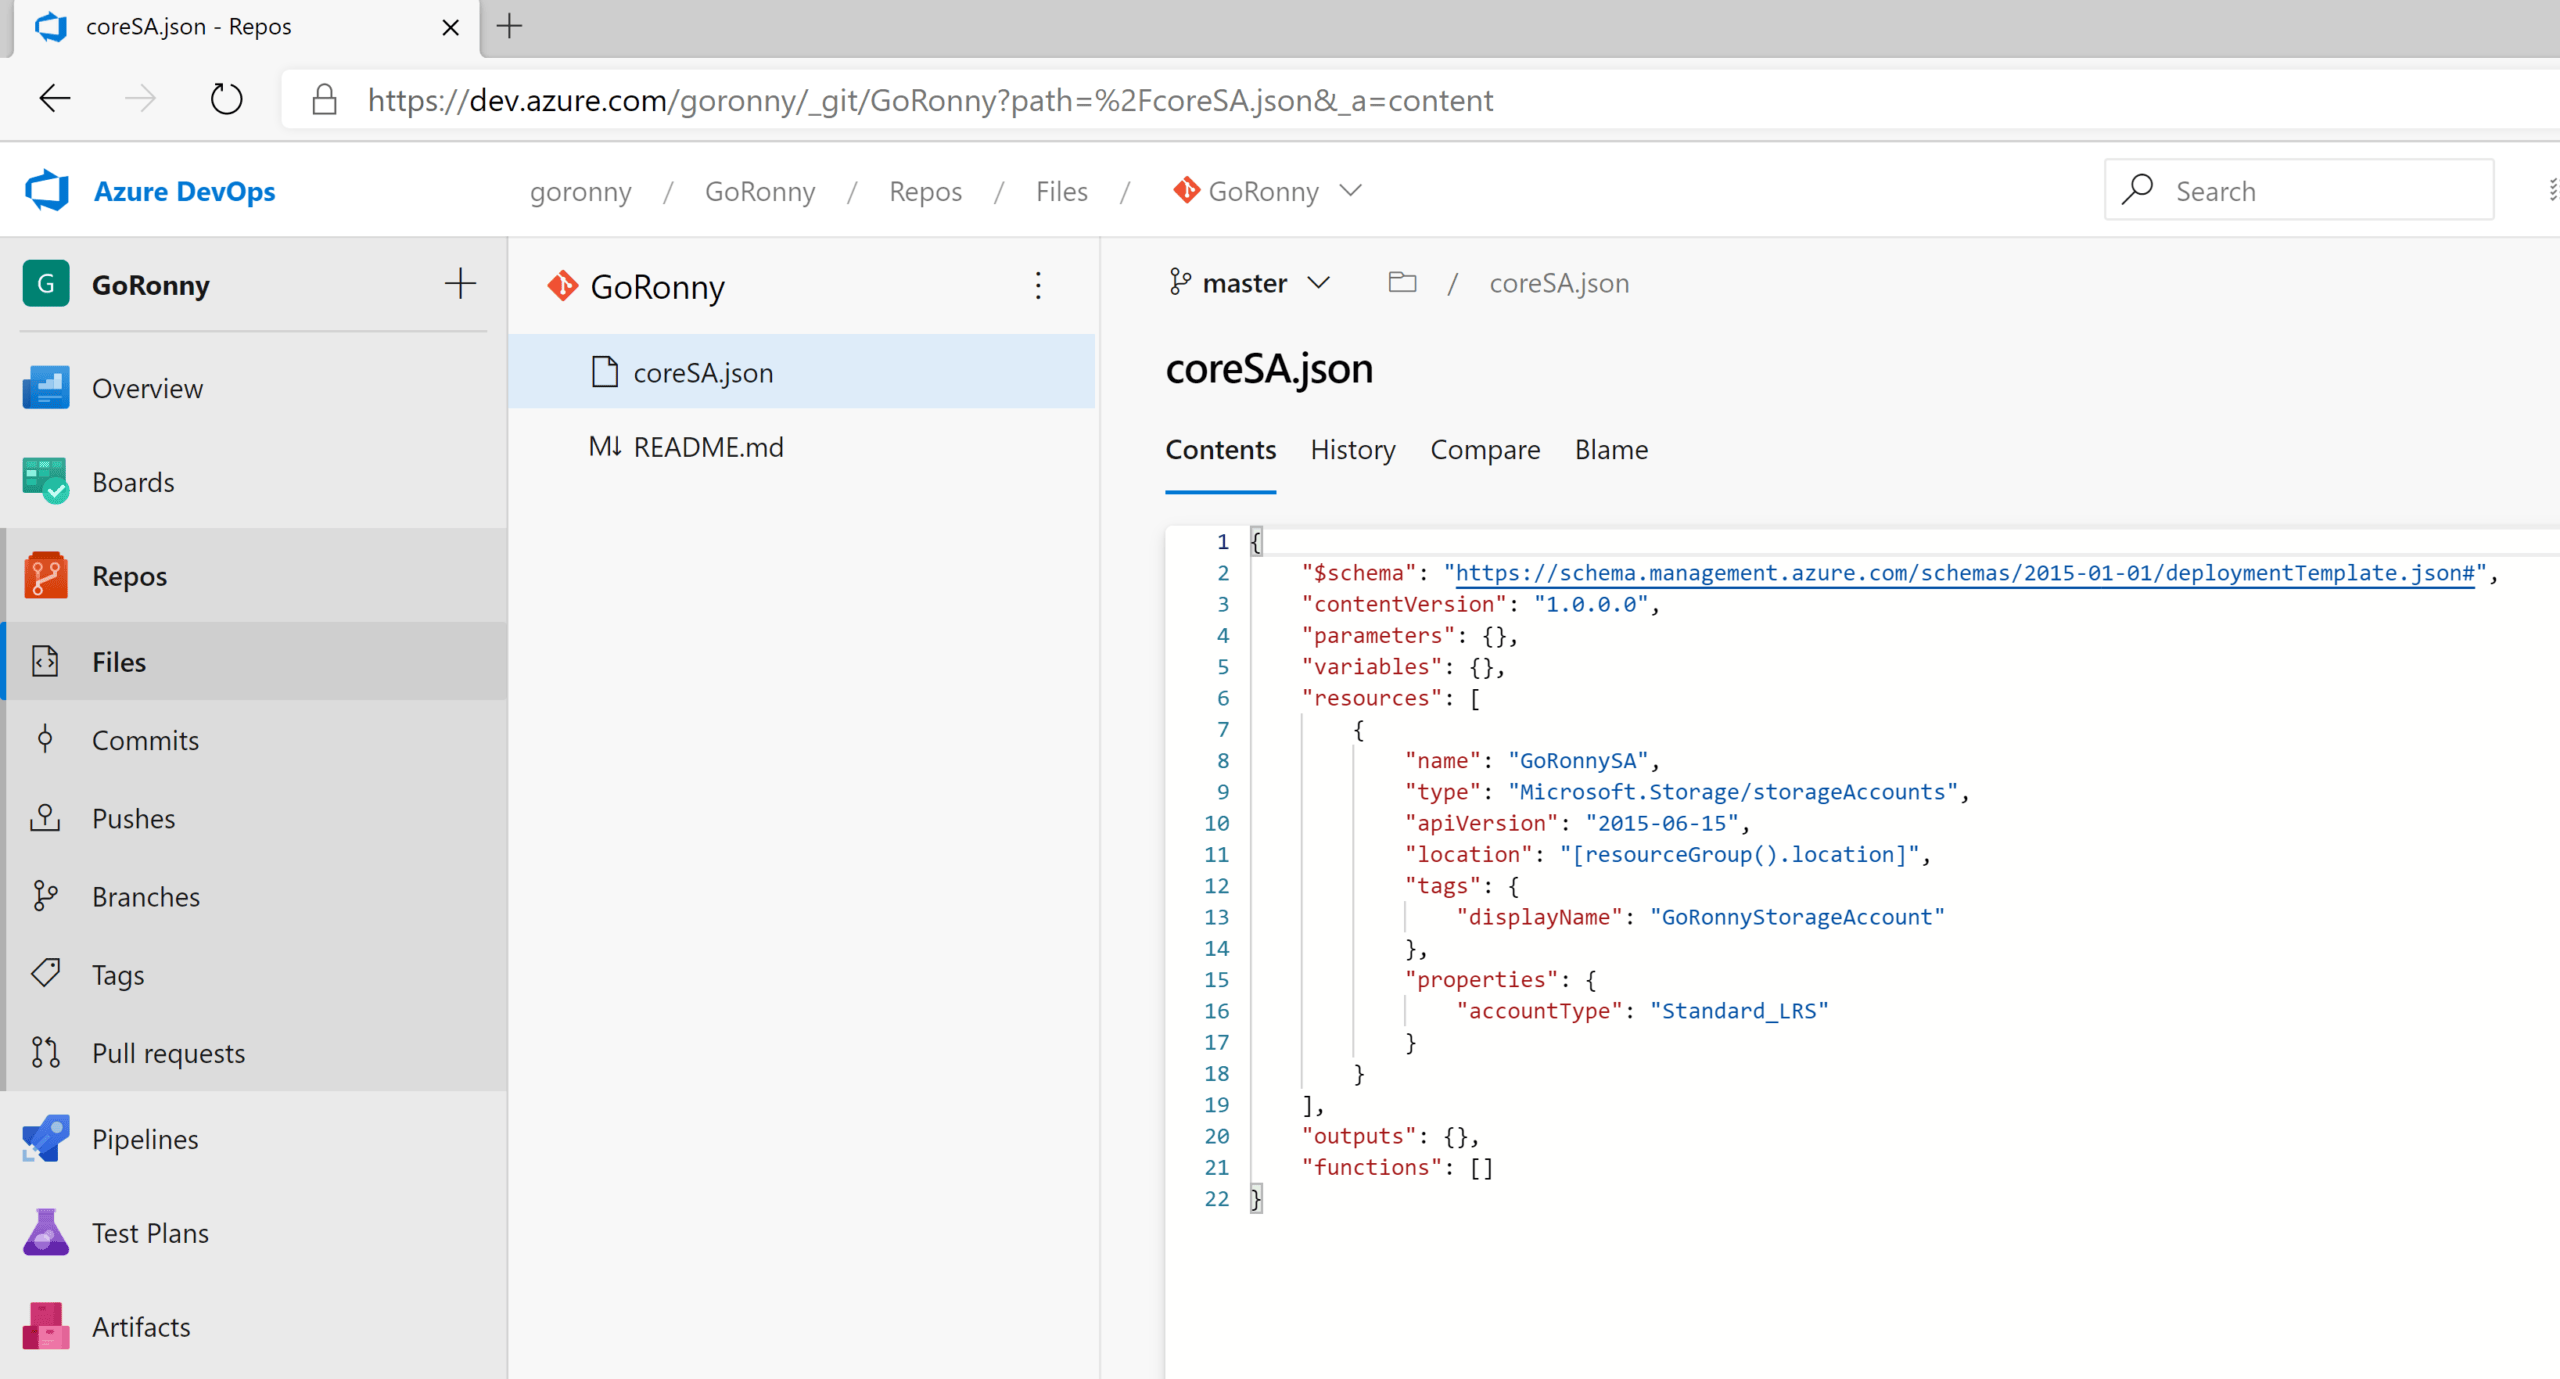Click the GoRonny repository title in file tree
2560x1379 pixels.
657,287
